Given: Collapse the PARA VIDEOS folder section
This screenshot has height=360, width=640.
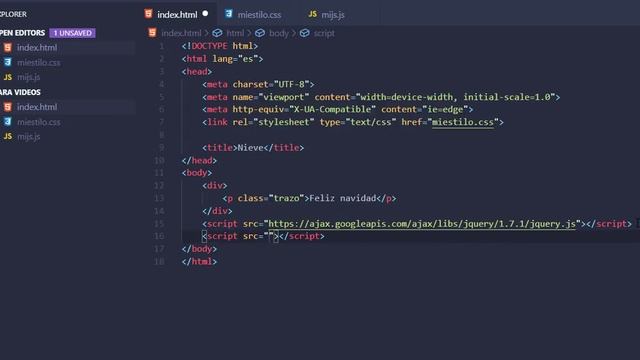Looking at the screenshot, I should pyautogui.click(x=20, y=92).
